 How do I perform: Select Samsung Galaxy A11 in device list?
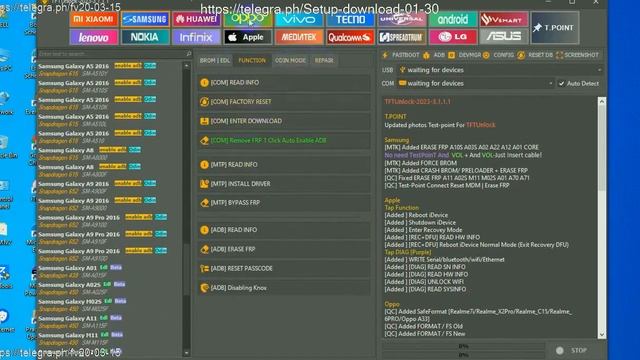109,322
